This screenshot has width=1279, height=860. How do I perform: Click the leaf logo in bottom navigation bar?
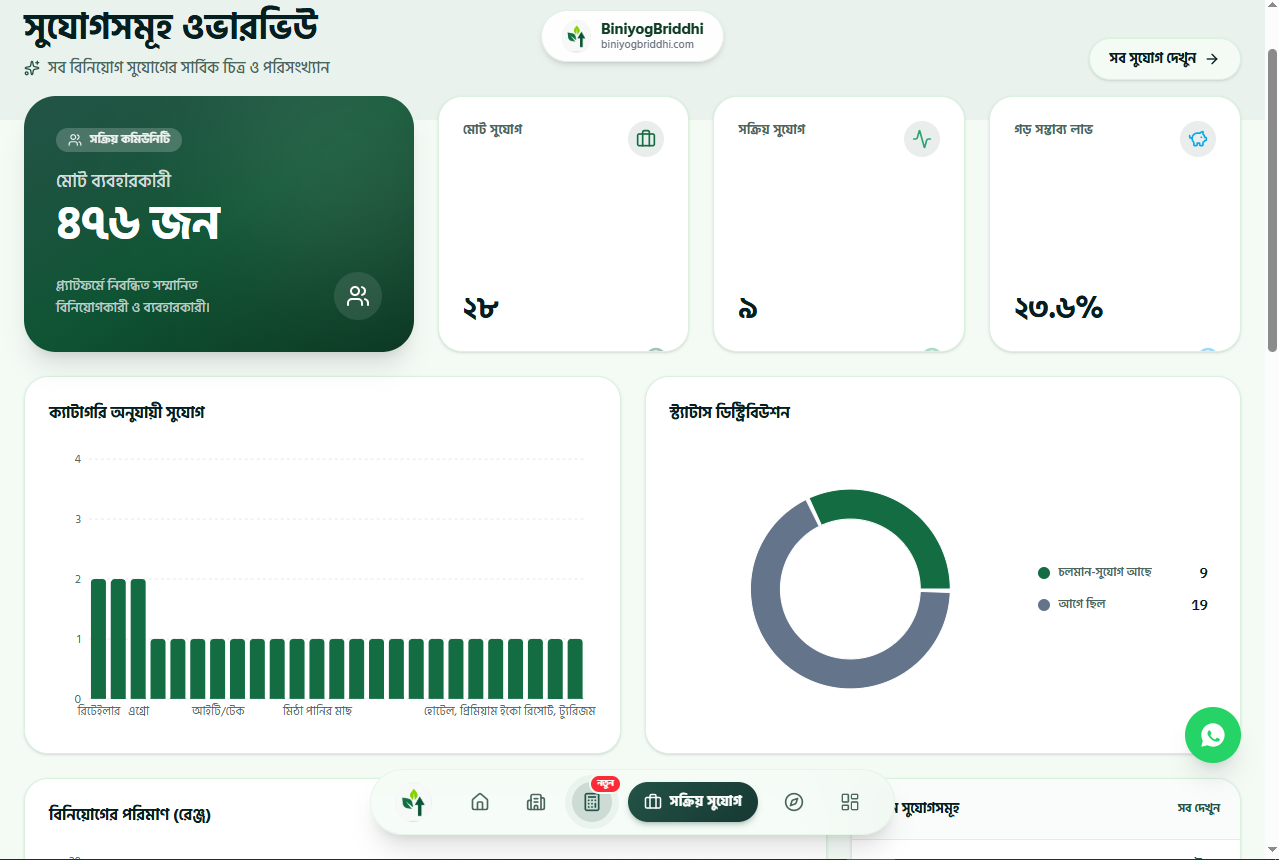point(414,802)
